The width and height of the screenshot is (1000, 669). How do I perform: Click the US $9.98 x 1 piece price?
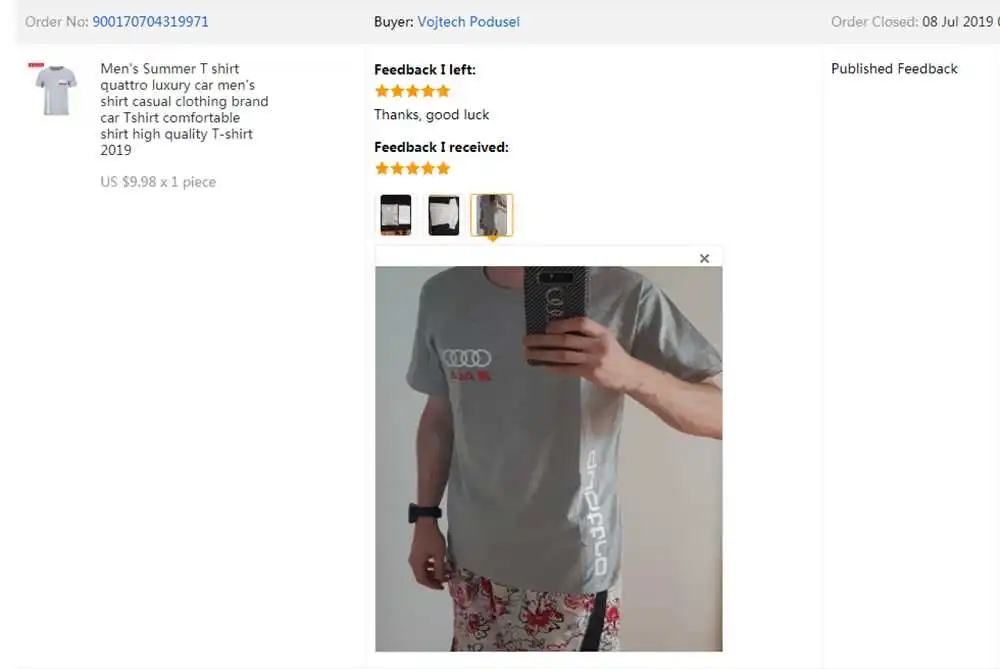(158, 182)
